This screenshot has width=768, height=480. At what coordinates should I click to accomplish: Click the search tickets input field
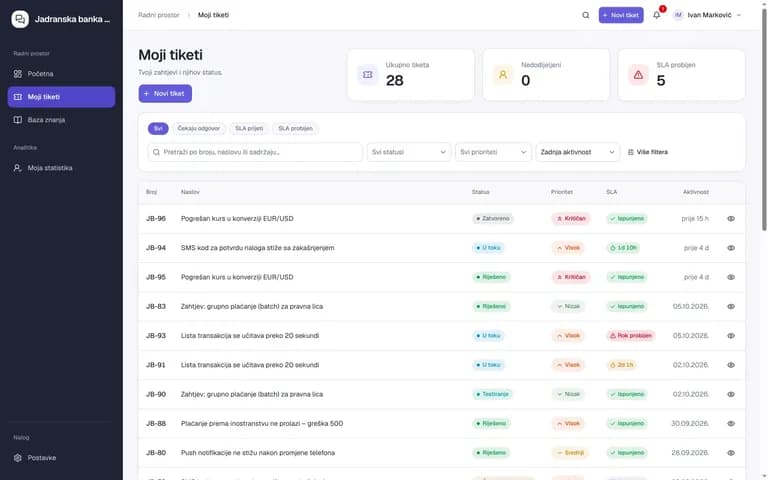pos(255,152)
